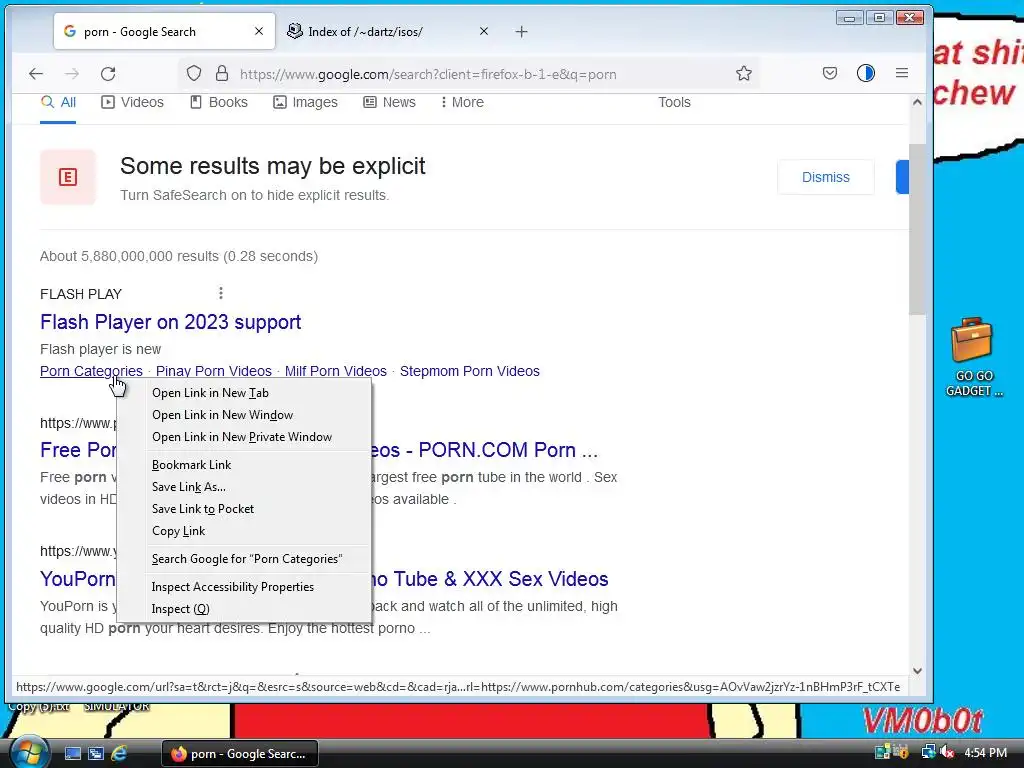Screen dimensions: 1024x768
Task: Reload the page with the refresh icon
Action: tap(108, 74)
